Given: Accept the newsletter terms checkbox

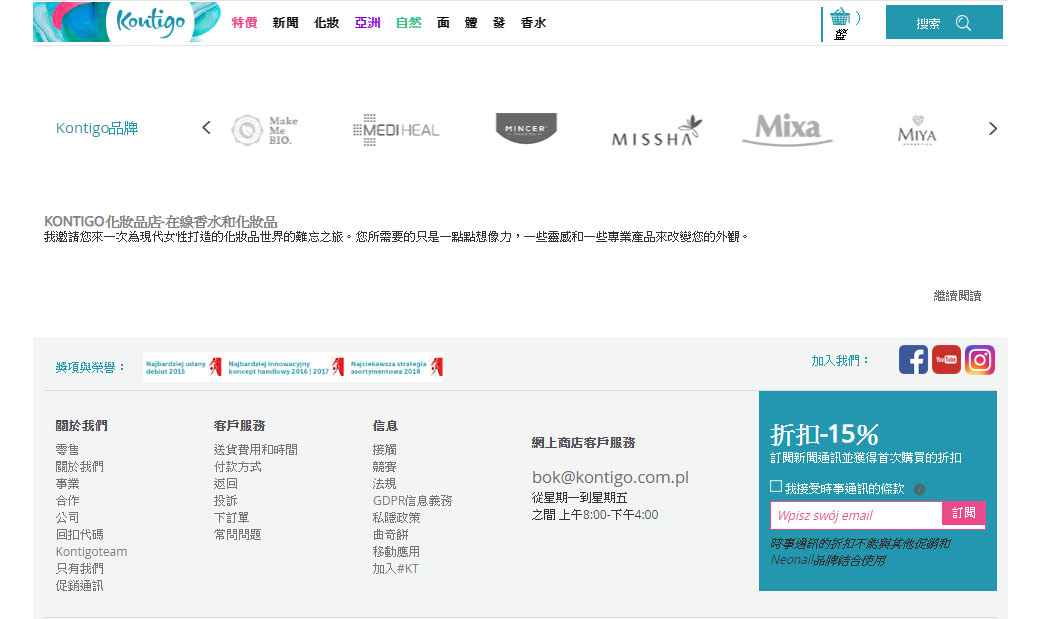Looking at the screenshot, I should 776,487.
